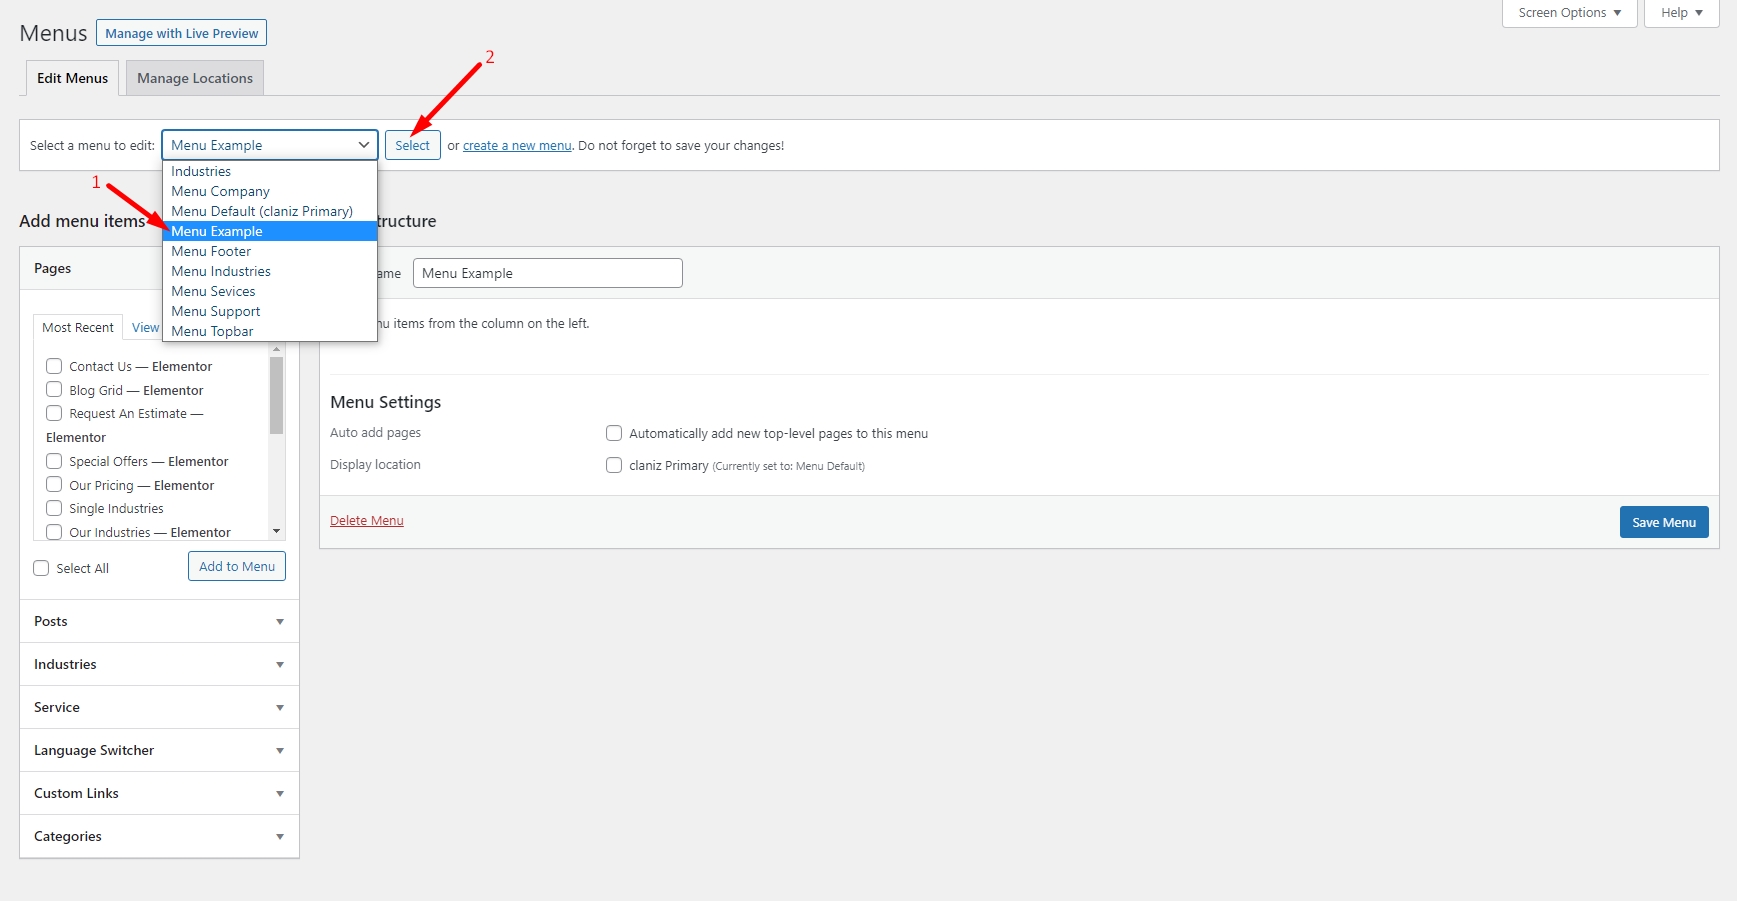Enable automatically add new top-level pages
1737x901 pixels.
click(614, 433)
